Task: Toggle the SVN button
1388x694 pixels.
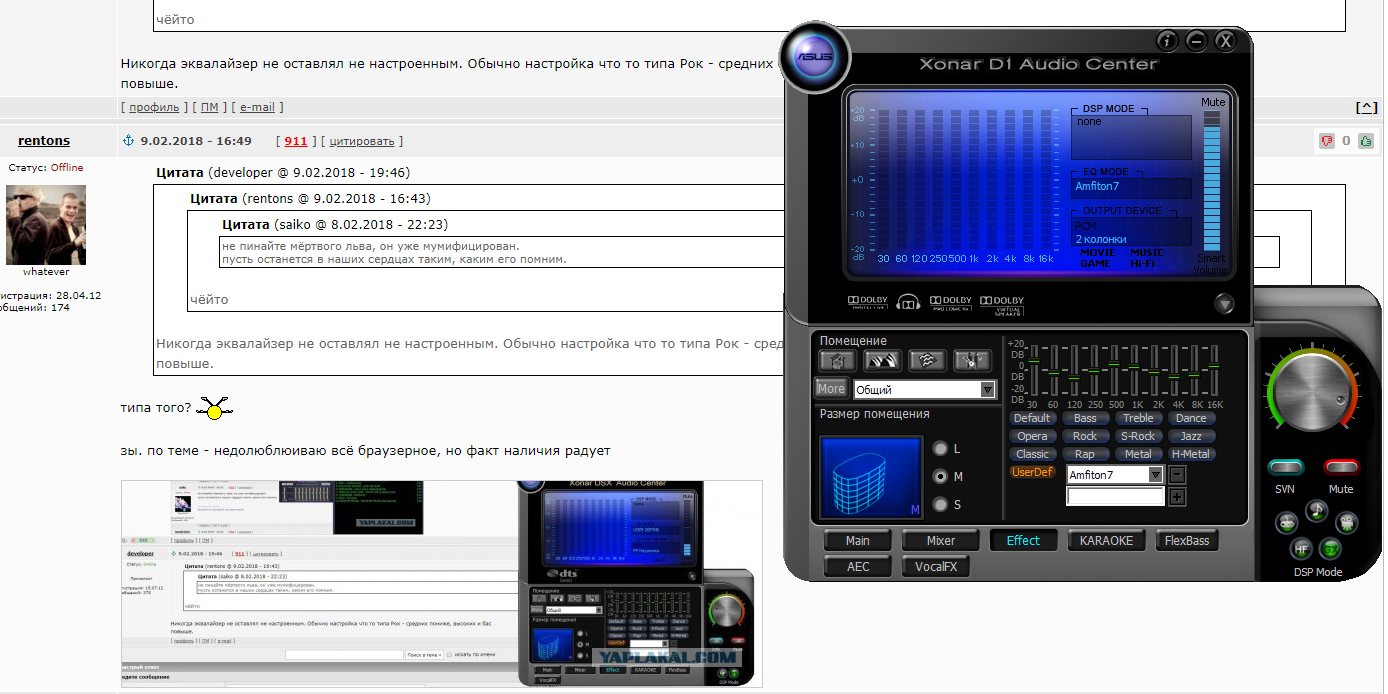Action: (1285, 467)
